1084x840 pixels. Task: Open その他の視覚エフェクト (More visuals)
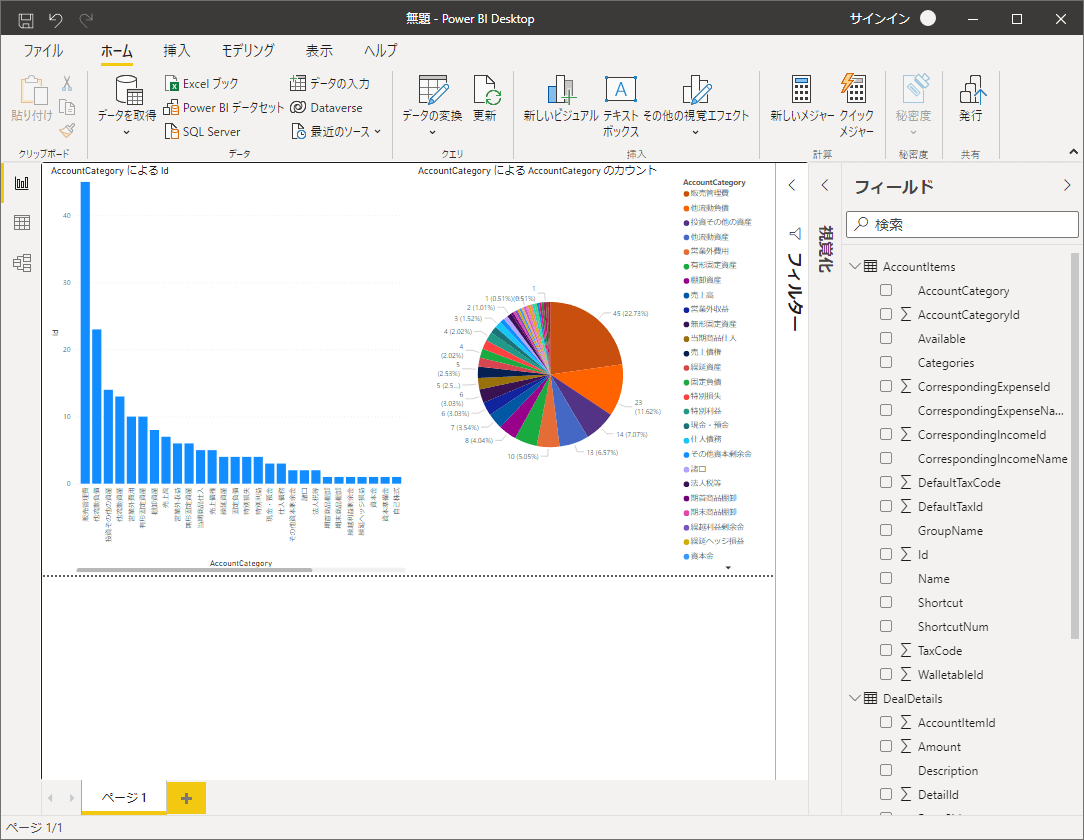coord(696,105)
